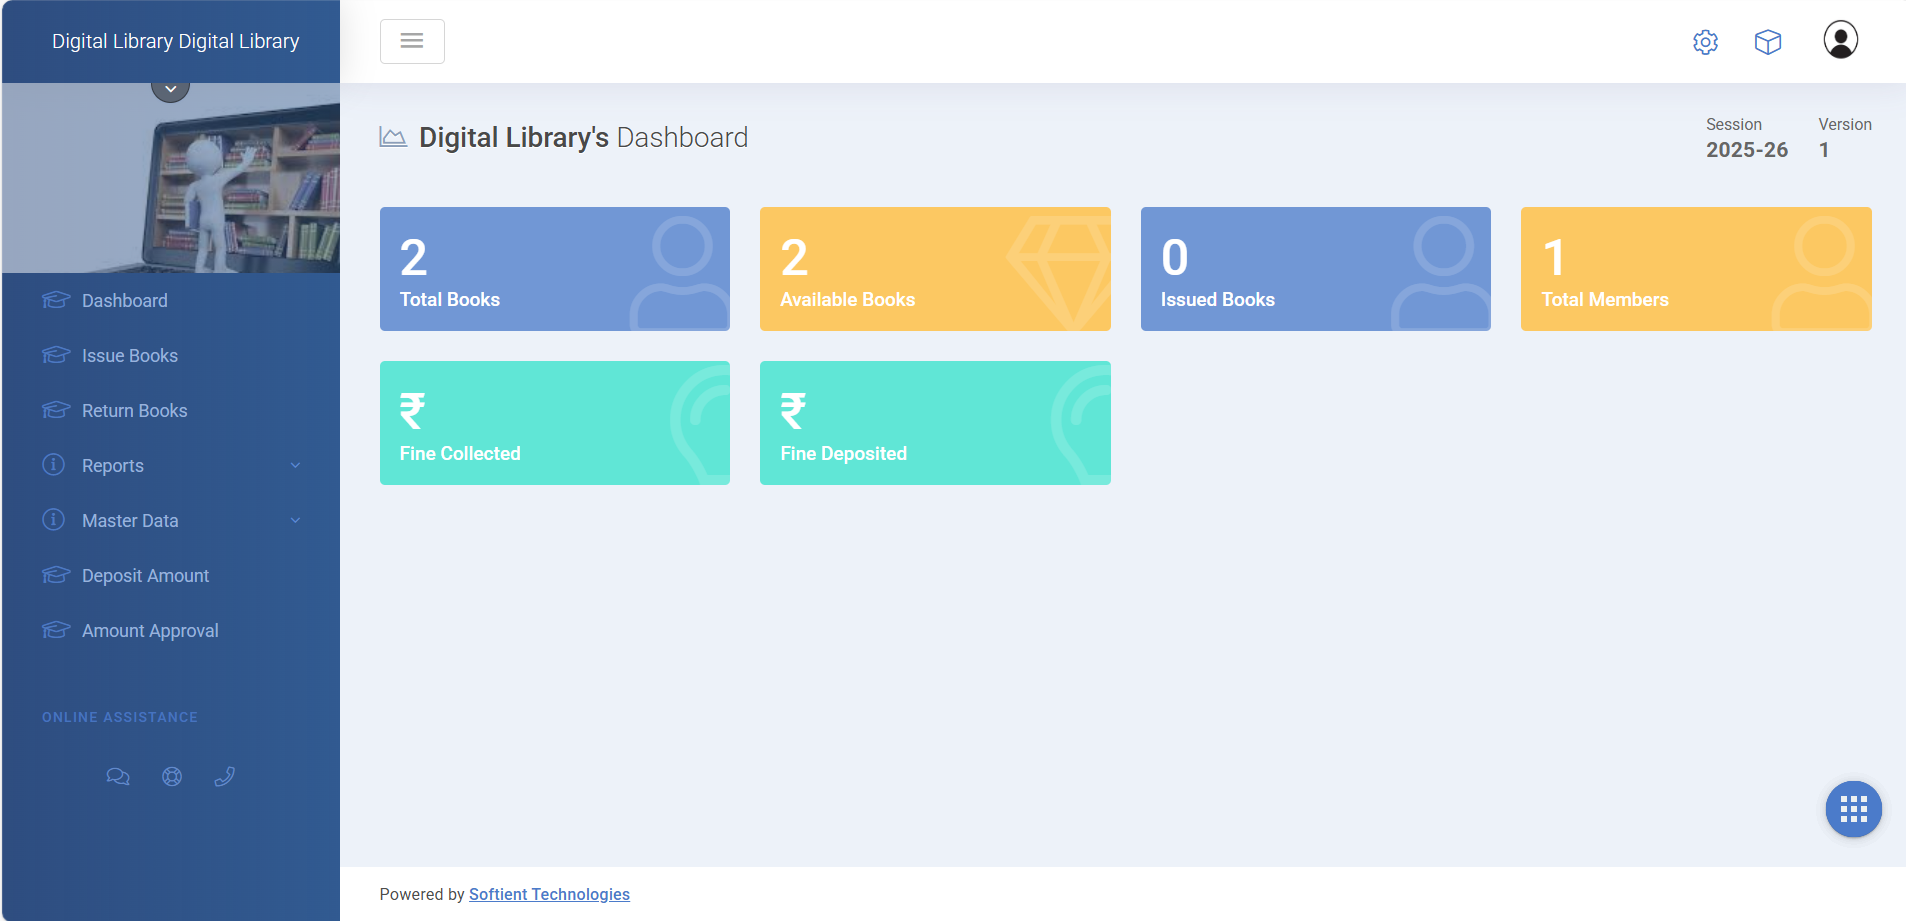Image resolution: width=1906 pixels, height=921 pixels.
Task: Click the lifebuoy support icon
Action: [172, 776]
